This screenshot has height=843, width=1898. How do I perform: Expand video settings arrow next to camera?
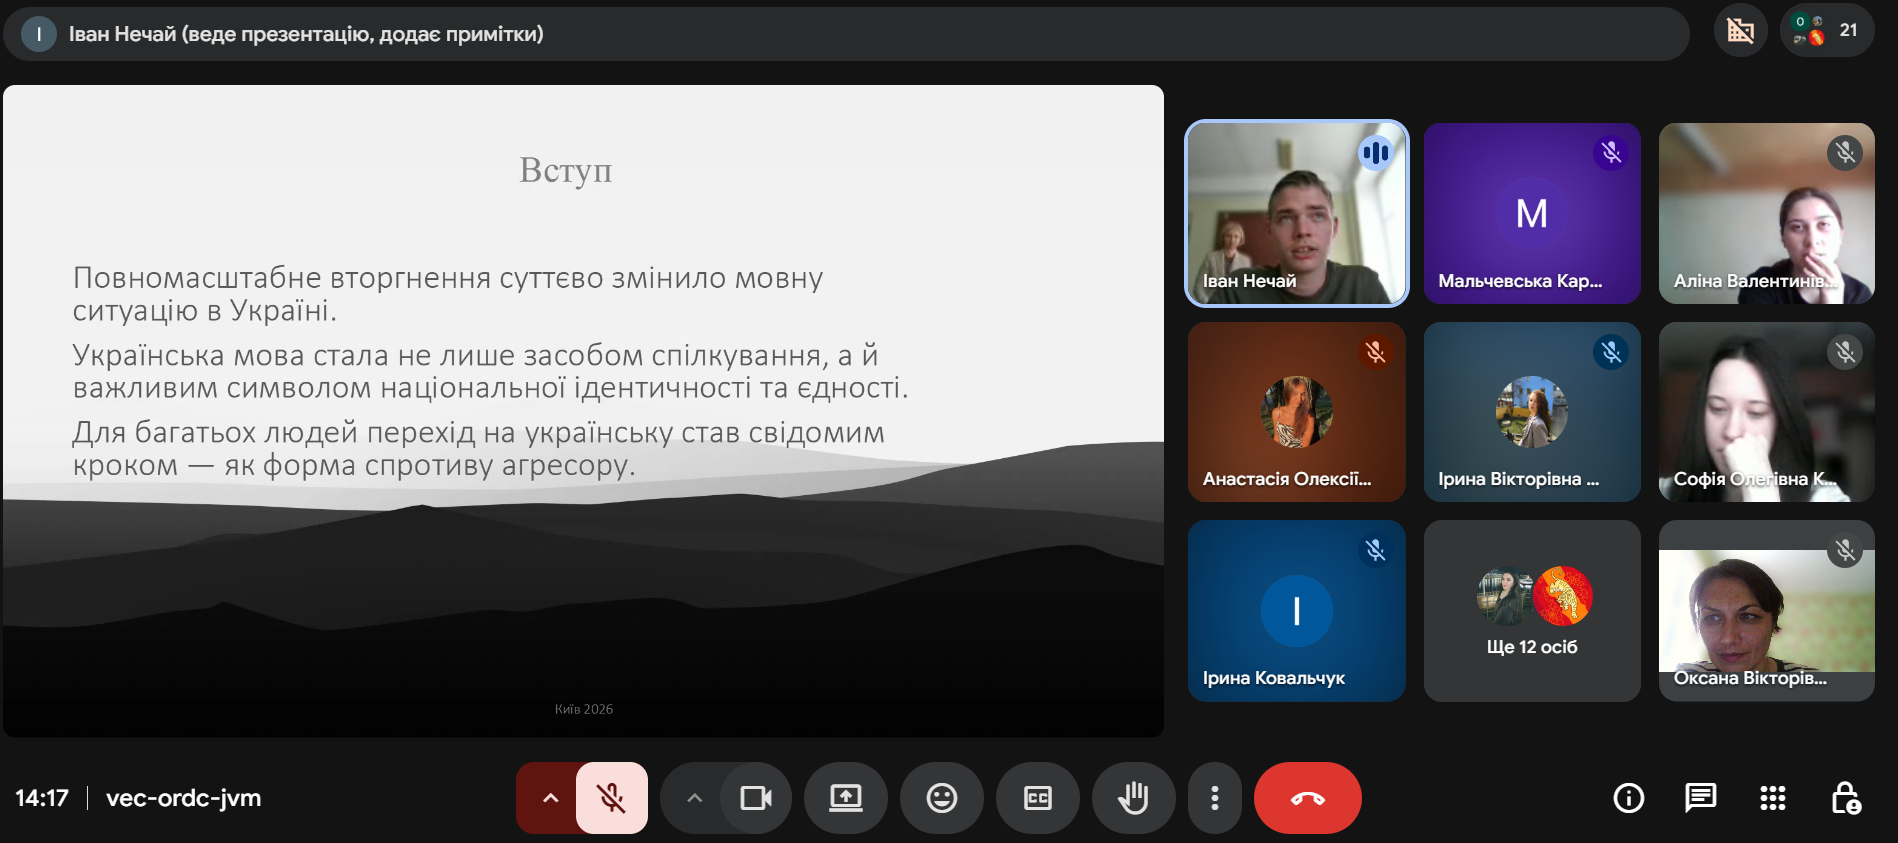(x=694, y=798)
